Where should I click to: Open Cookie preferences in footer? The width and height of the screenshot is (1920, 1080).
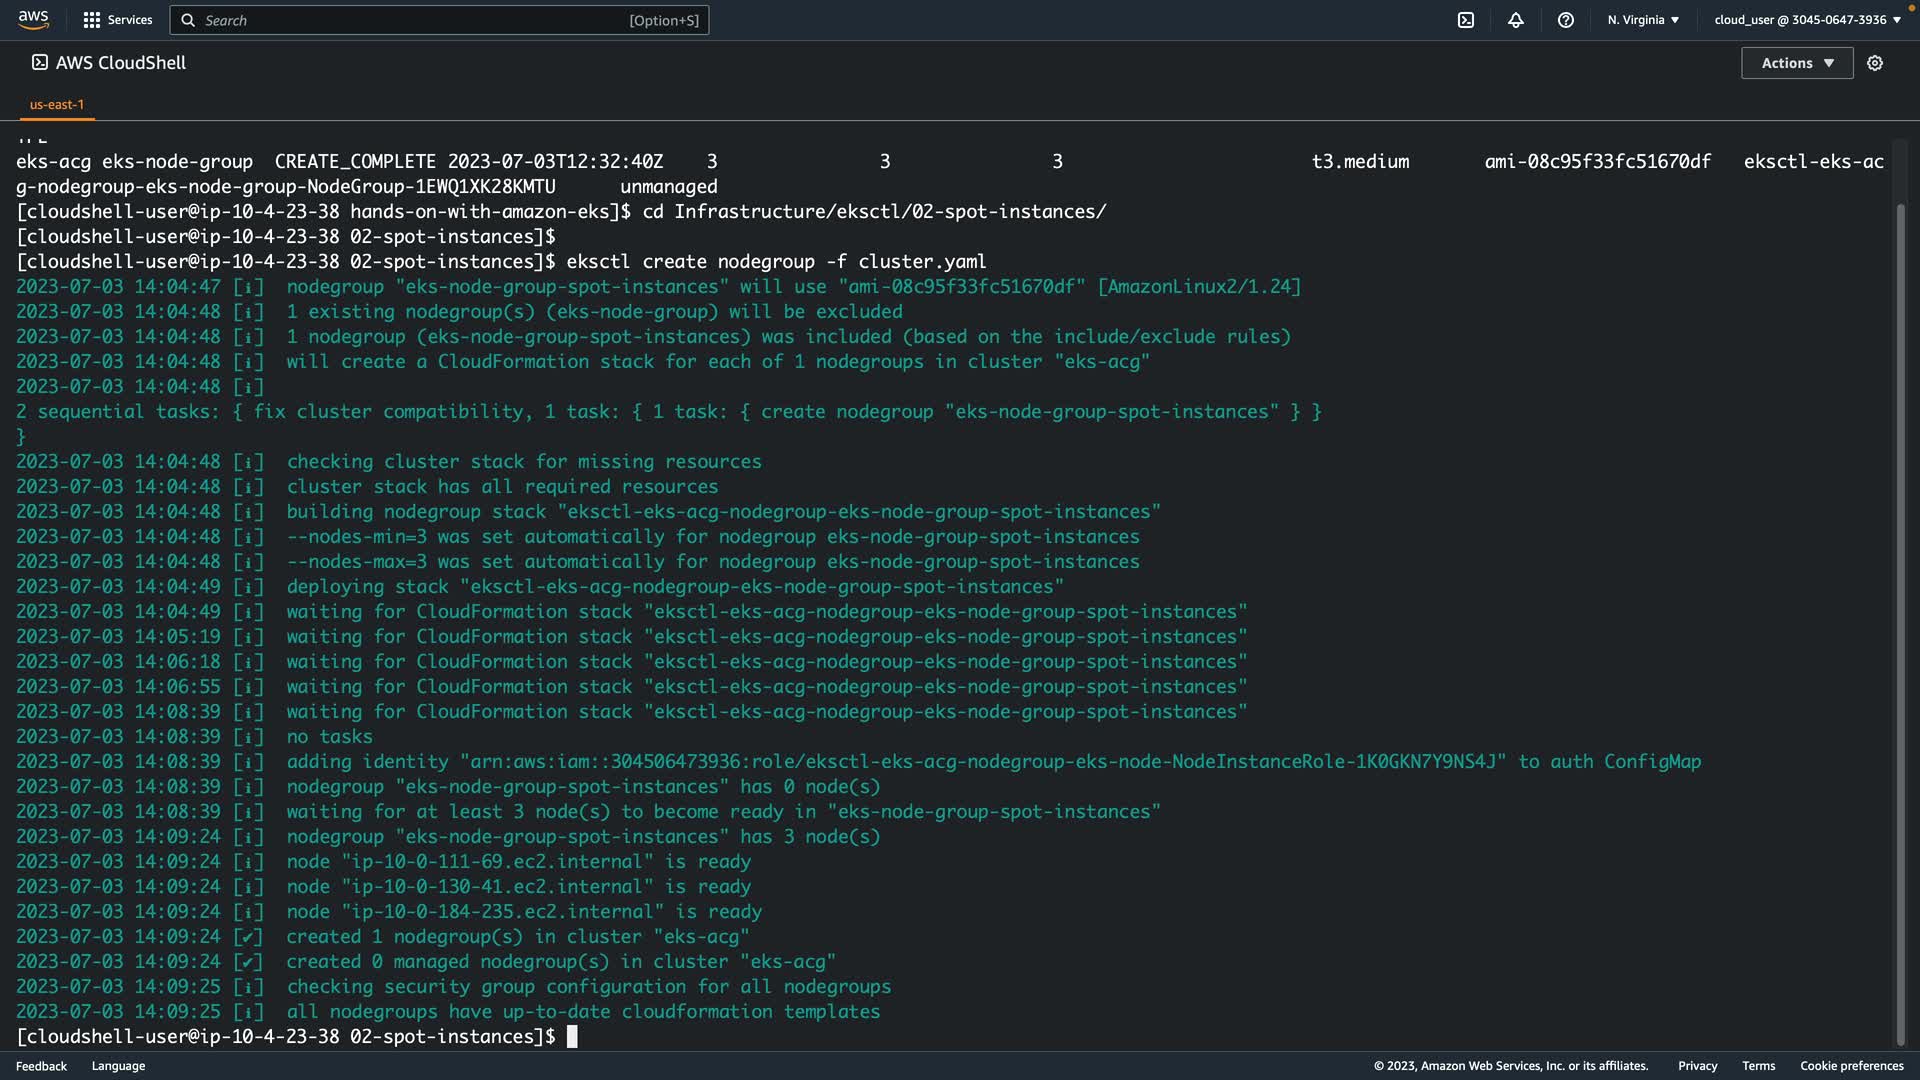click(1851, 1066)
